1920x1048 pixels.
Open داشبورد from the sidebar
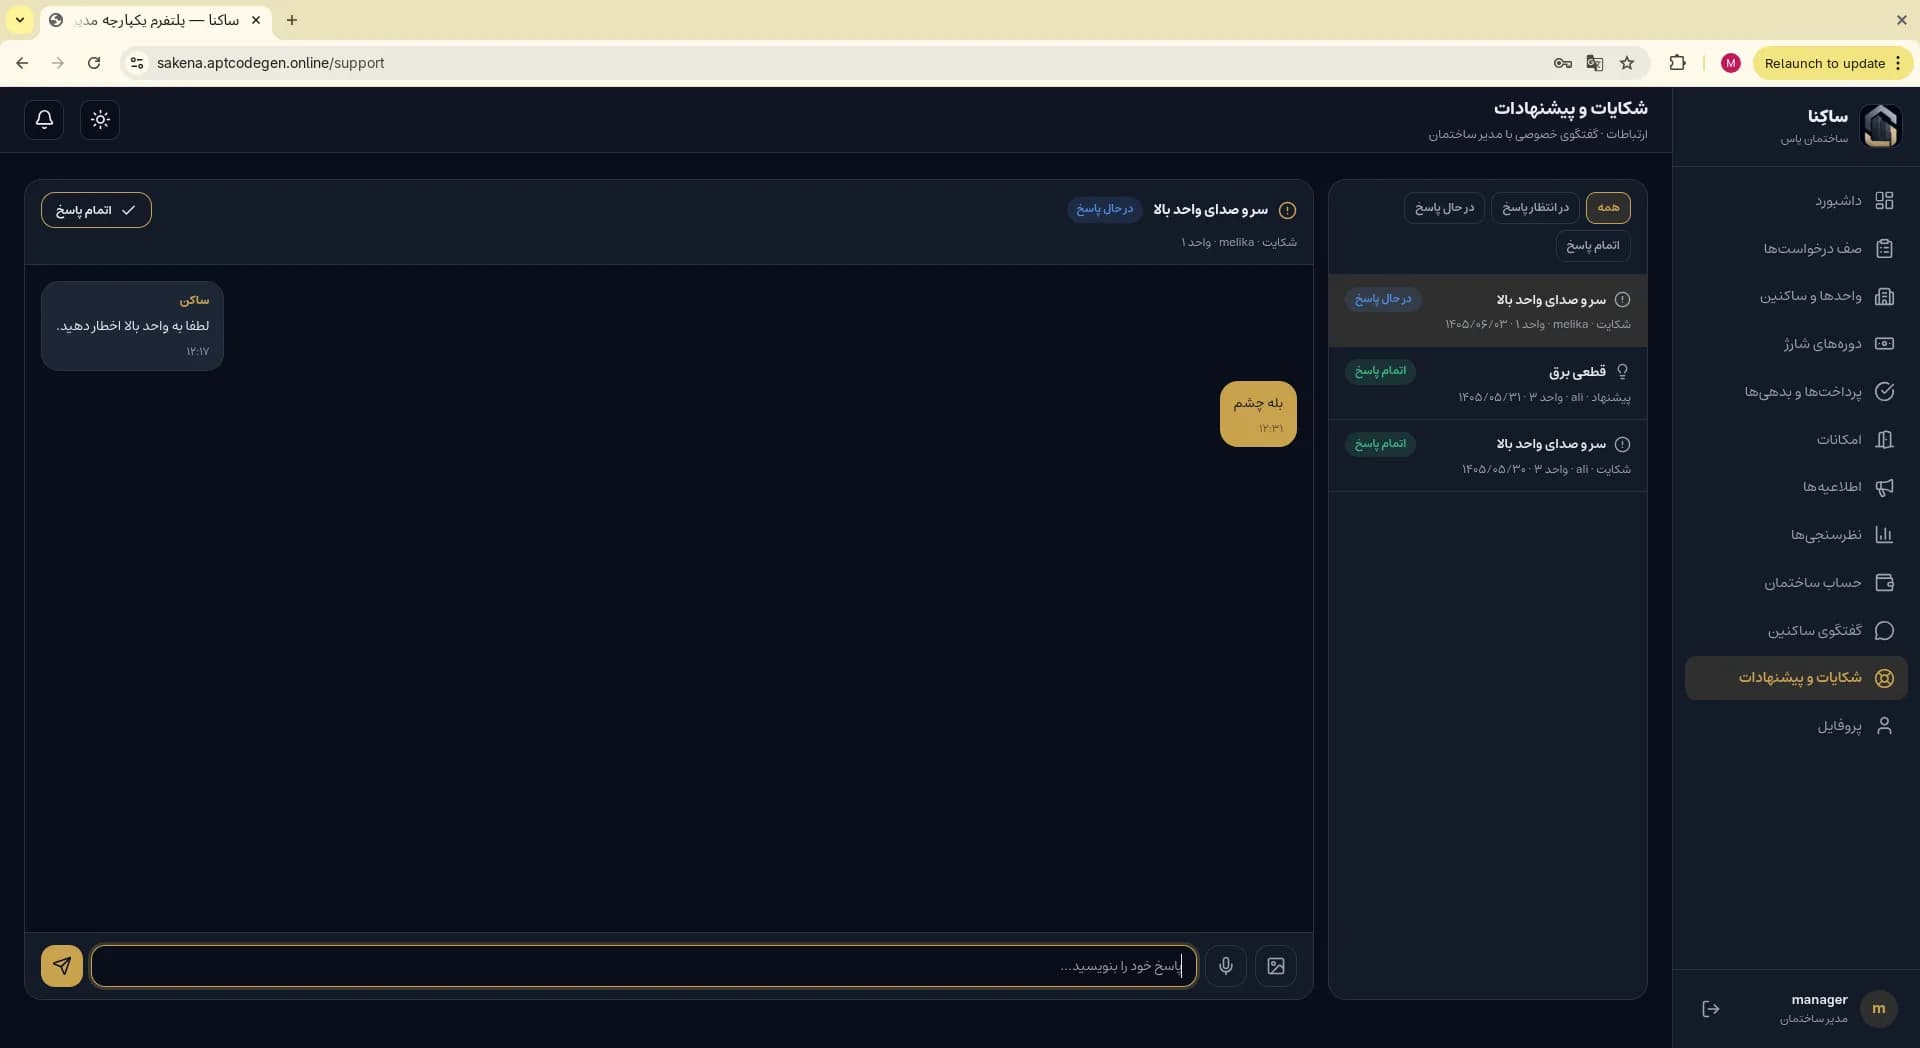coord(1796,201)
